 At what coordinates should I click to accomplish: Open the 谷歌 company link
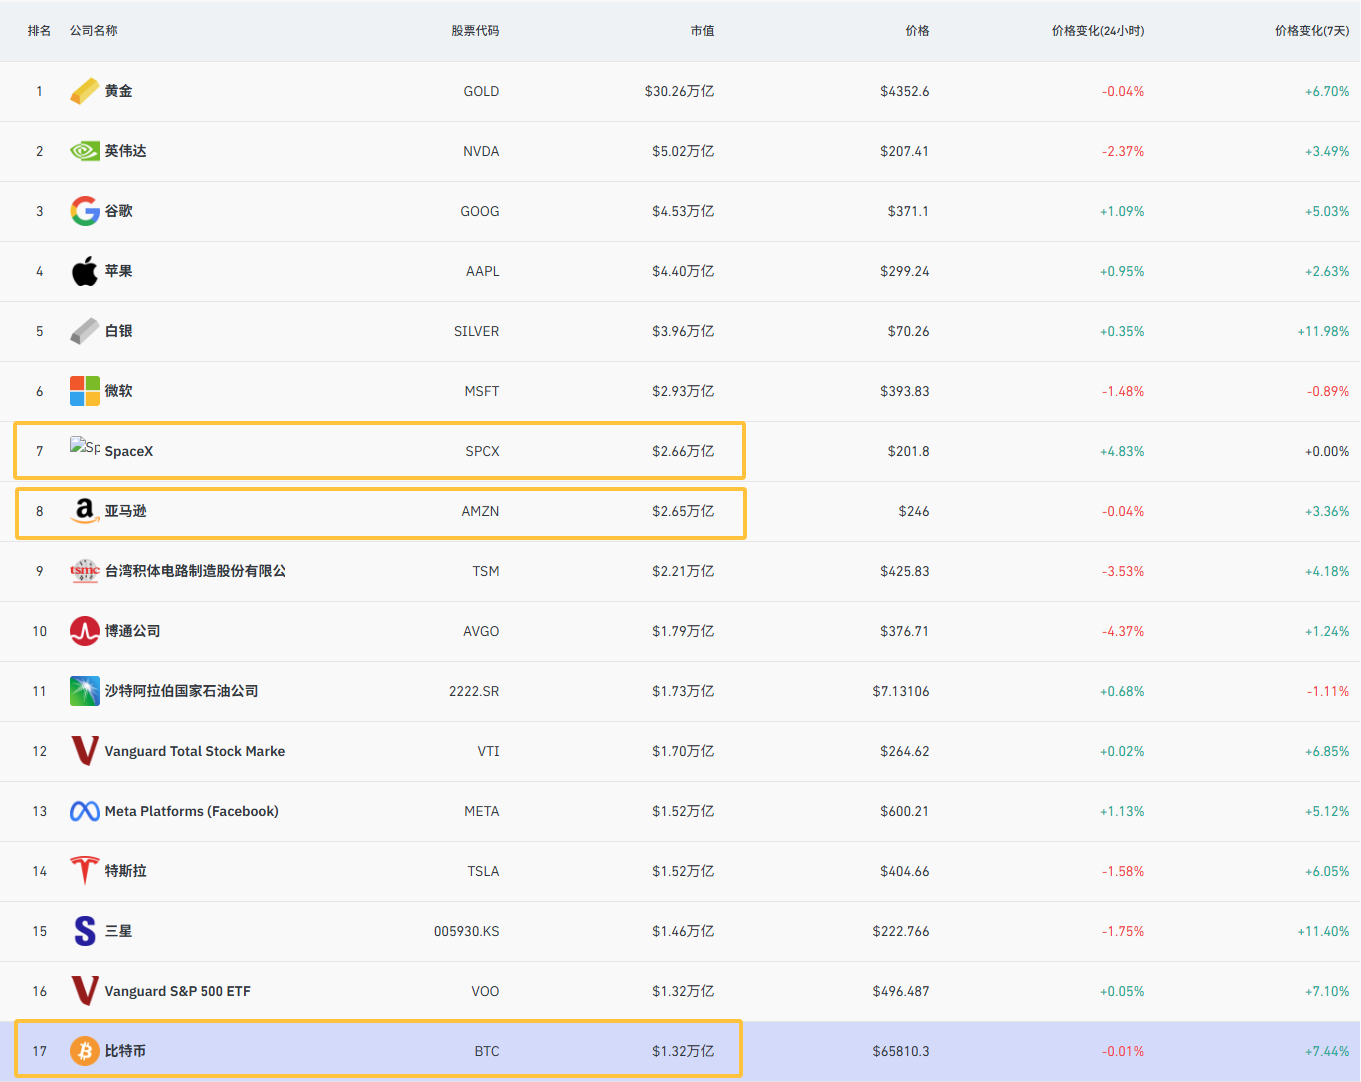click(119, 211)
